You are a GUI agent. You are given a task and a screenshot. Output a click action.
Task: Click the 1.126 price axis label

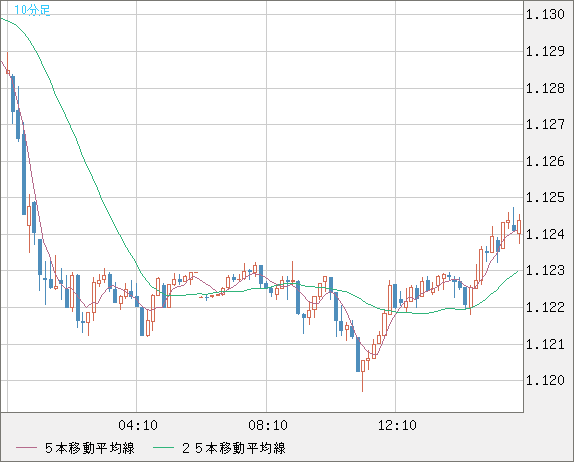[x=545, y=161]
